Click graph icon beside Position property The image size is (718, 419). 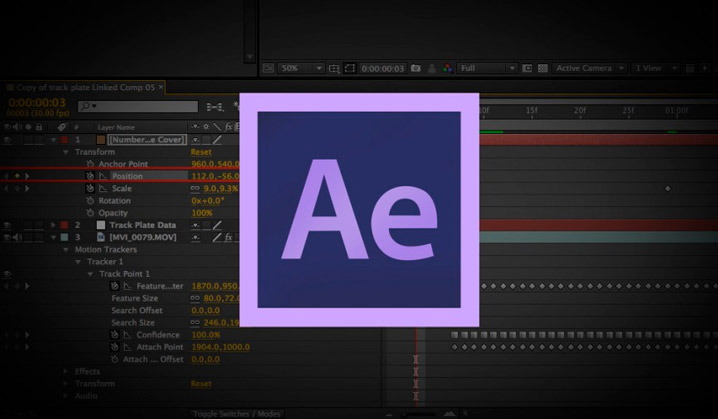coord(103,176)
